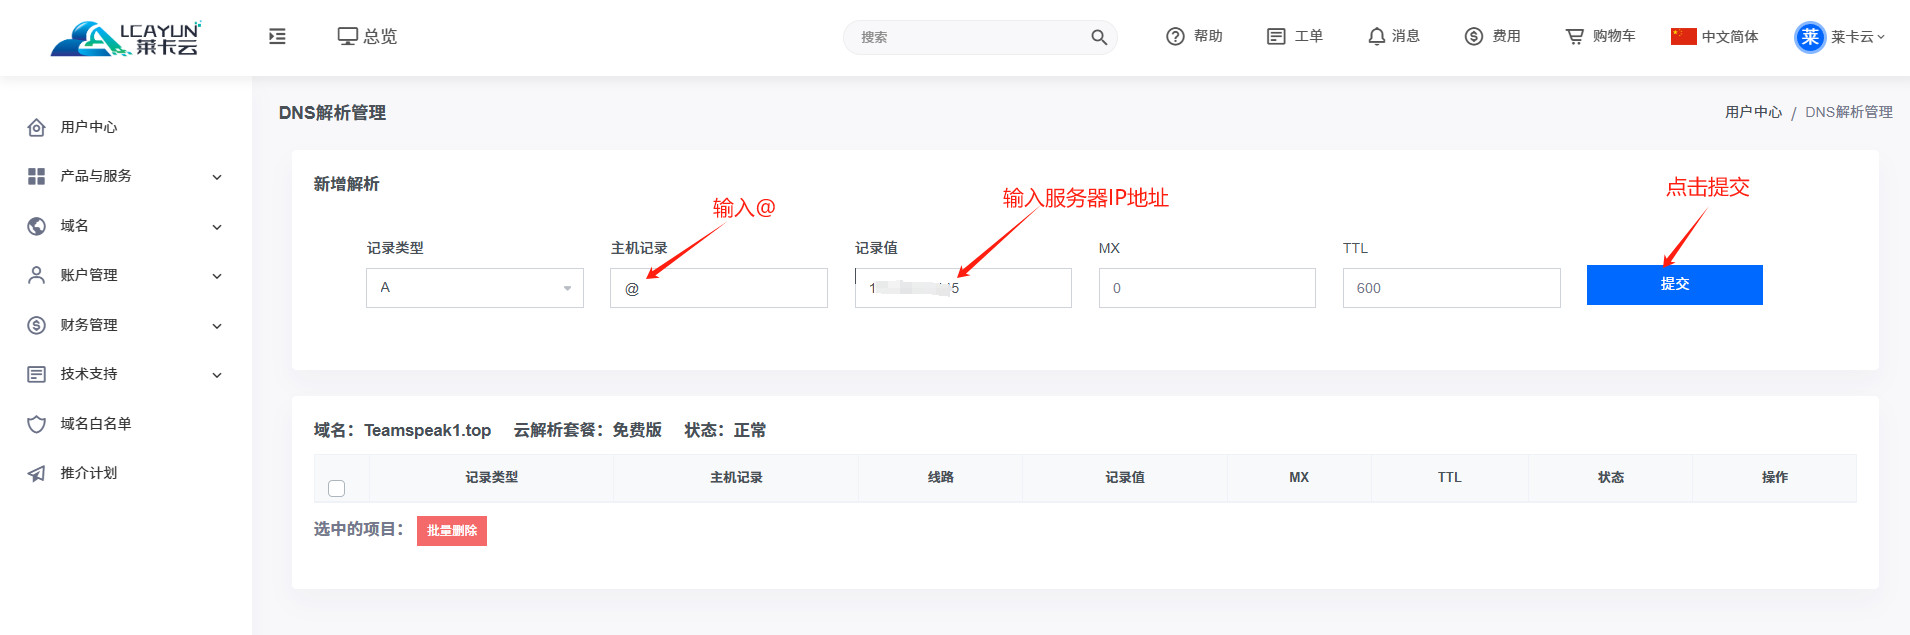1910x635 pixels.
Task: Click the 记录类型 table column header
Action: [492, 478]
